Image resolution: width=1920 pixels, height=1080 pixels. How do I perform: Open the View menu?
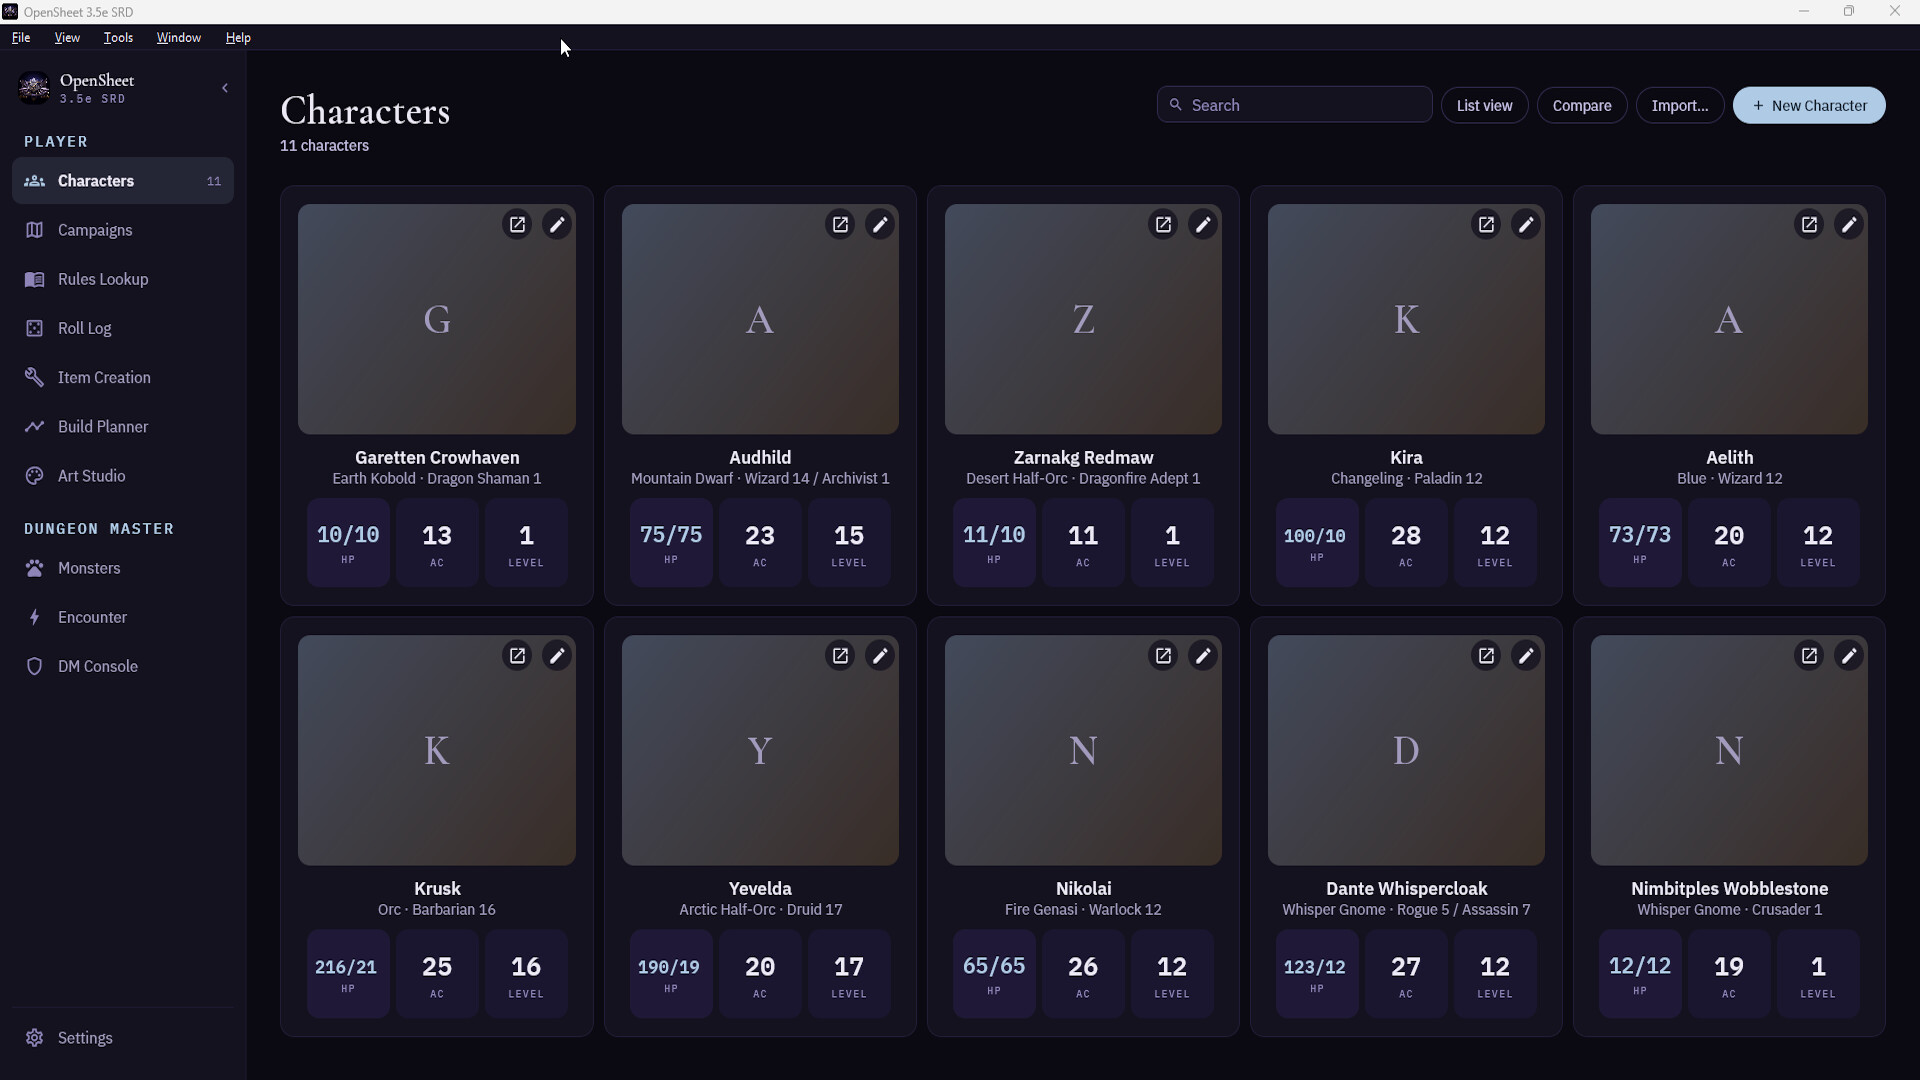tap(67, 37)
